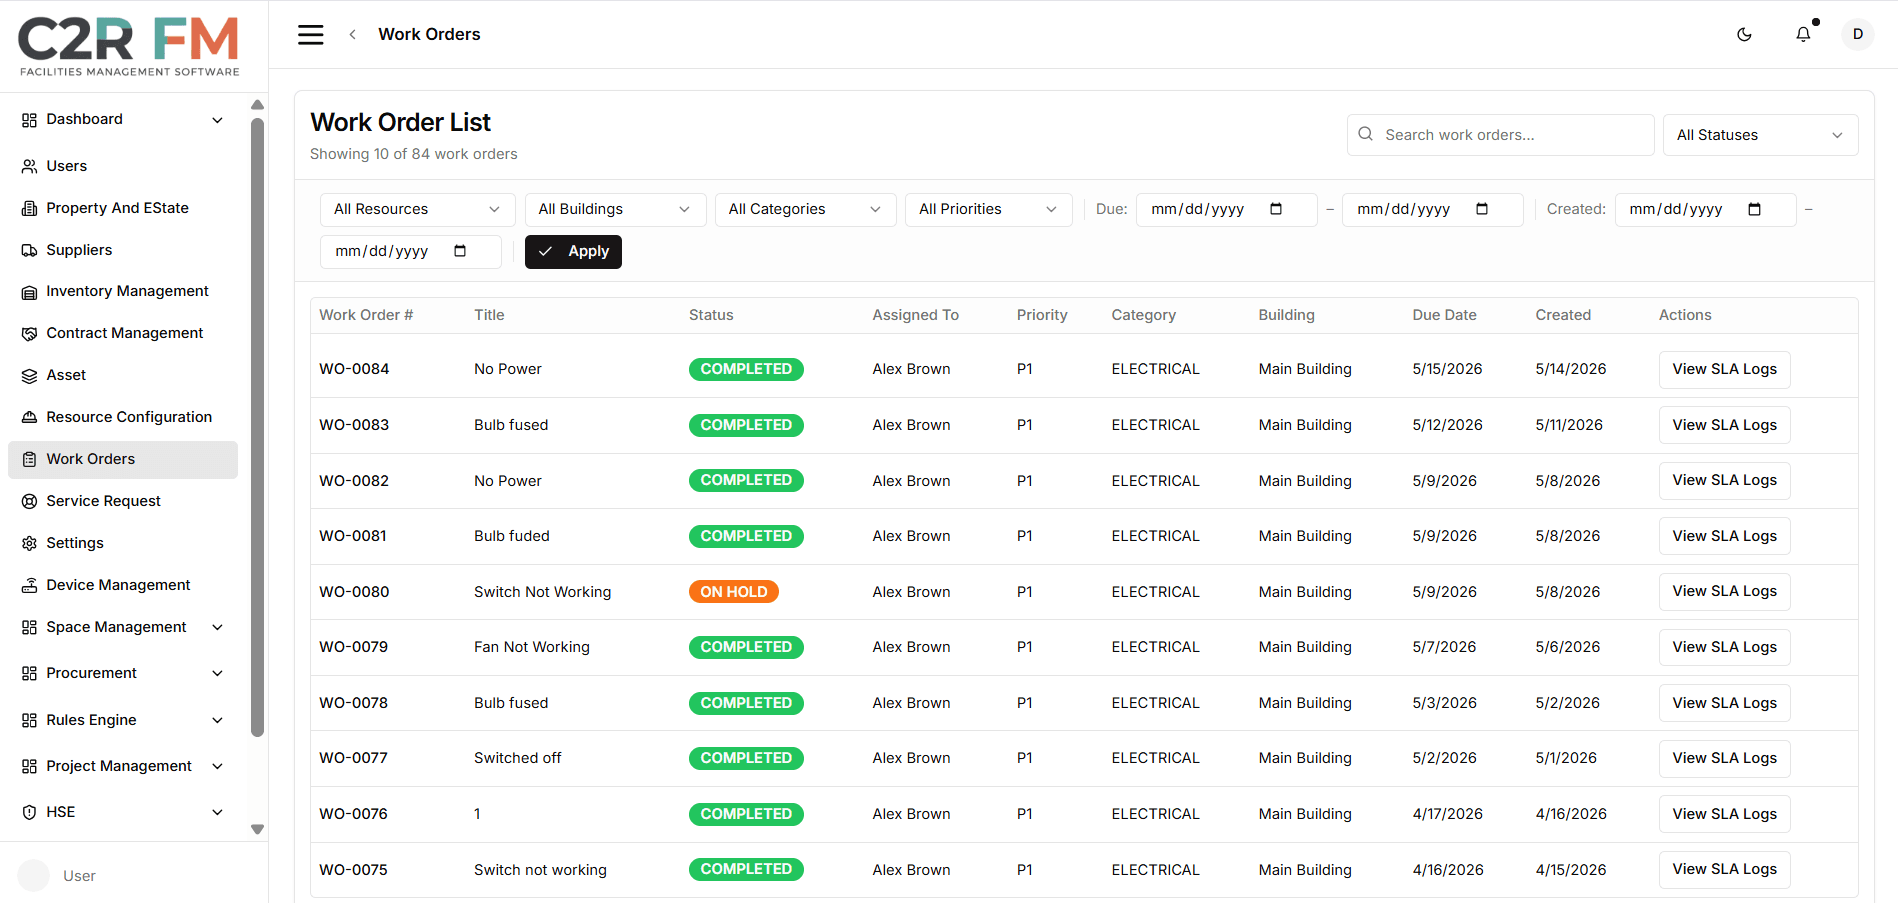Click the Resource Configuration icon
The height and width of the screenshot is (903, 1898).
click(x=29, y=417)
